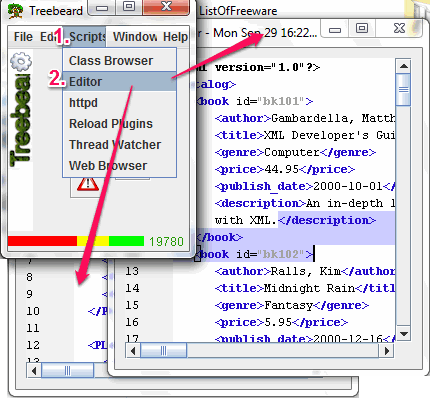Click the horizontal scroll left arrow in front editor
Screen dimensions: 430x398
pyautogui.click(x=133, y=351)
